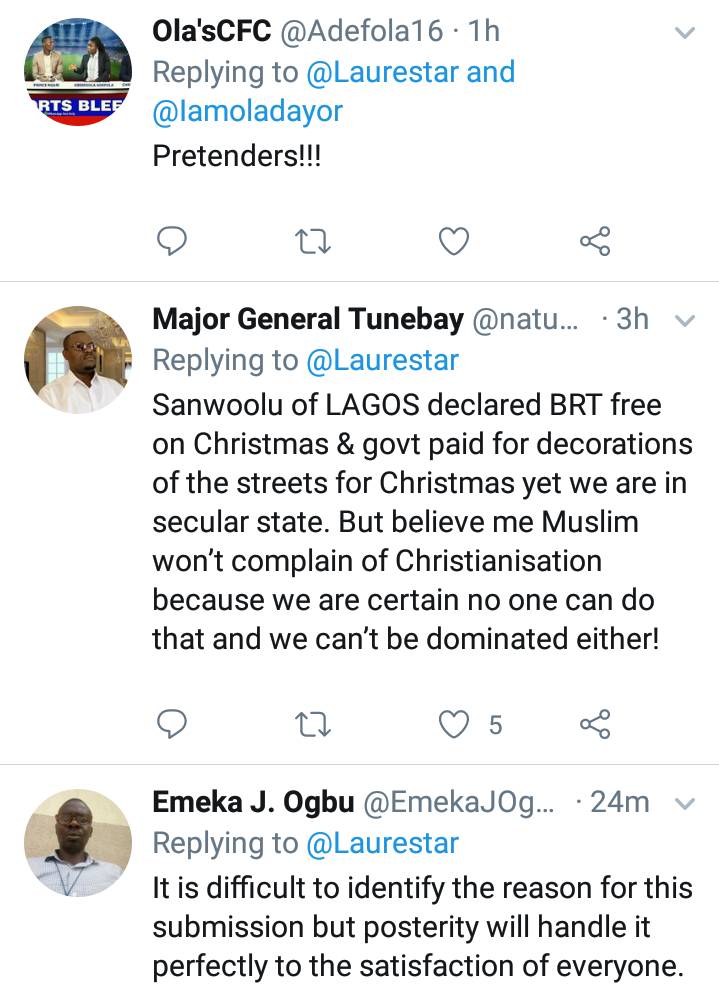Retweet Ola'sCFC's "Pretenders!!!" tweet

pos(314,241)
